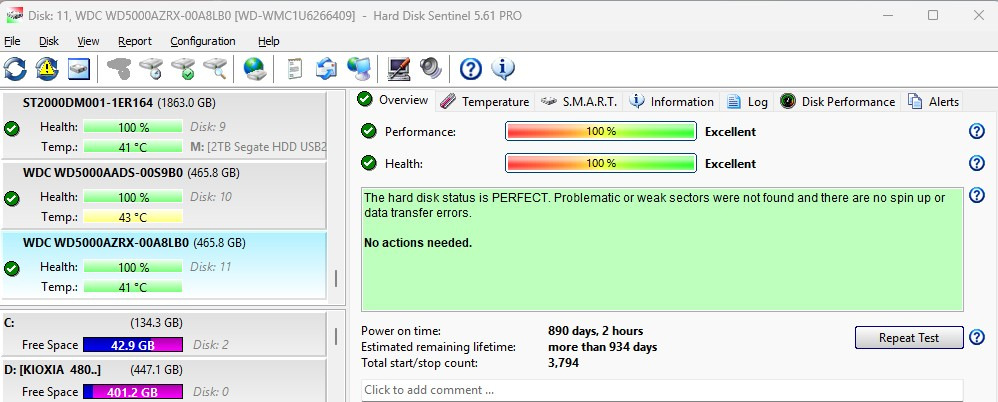Click help icon beside Performance rating
This screenshot has height=402, width=998.
(977, 132)
